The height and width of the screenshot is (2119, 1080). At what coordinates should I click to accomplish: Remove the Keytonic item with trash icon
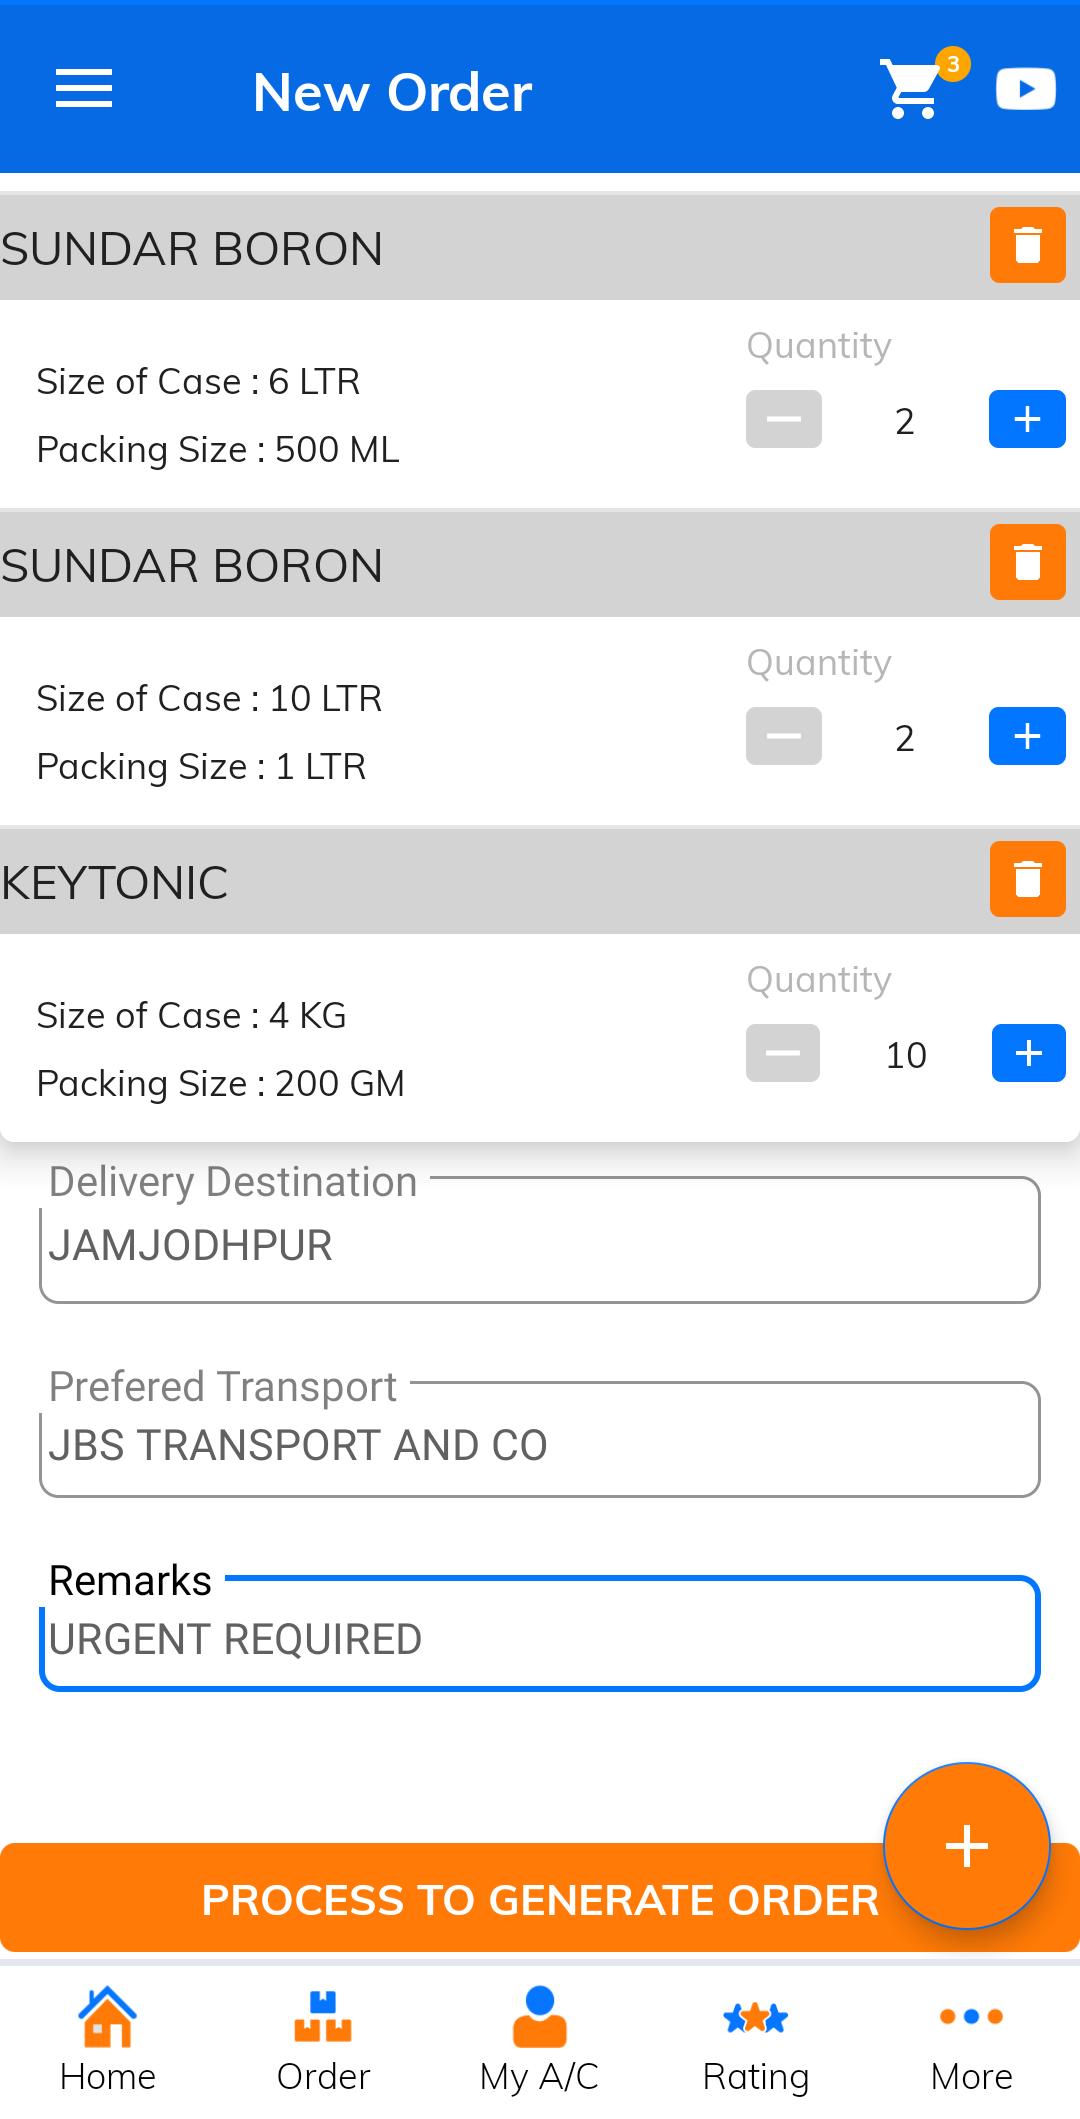[1028, 879]
